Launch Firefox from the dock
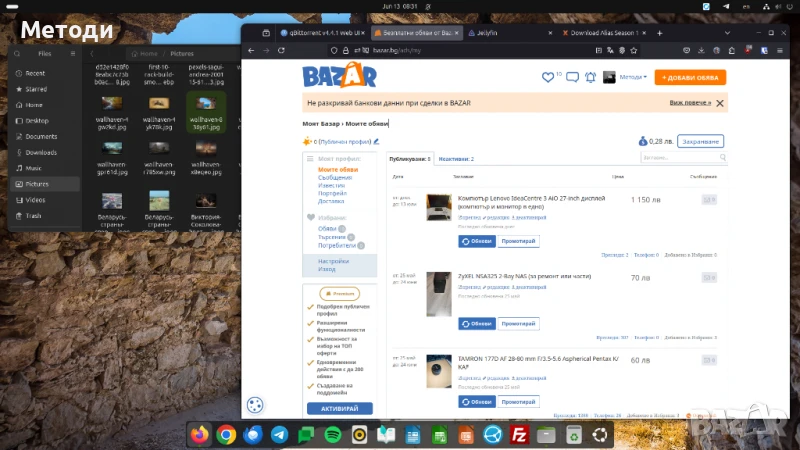The width and height of the screenshot is (800, 450). 200,435
